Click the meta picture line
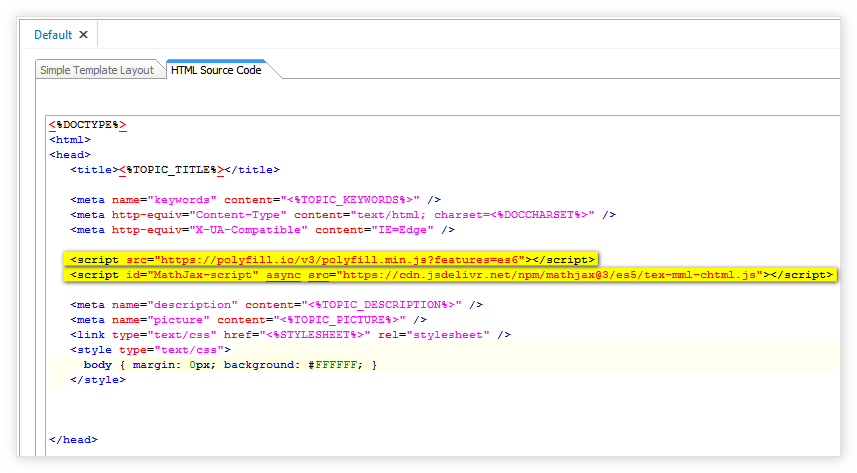Screen dimensions: 857x473 249,320
